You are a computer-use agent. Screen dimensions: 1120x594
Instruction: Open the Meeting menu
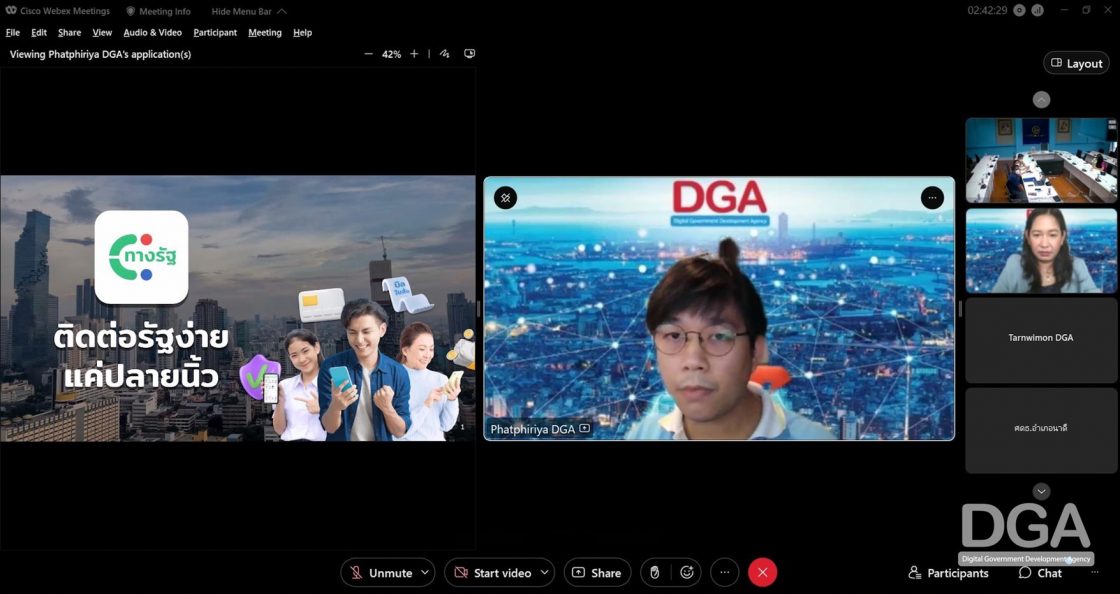click(265, 33)
